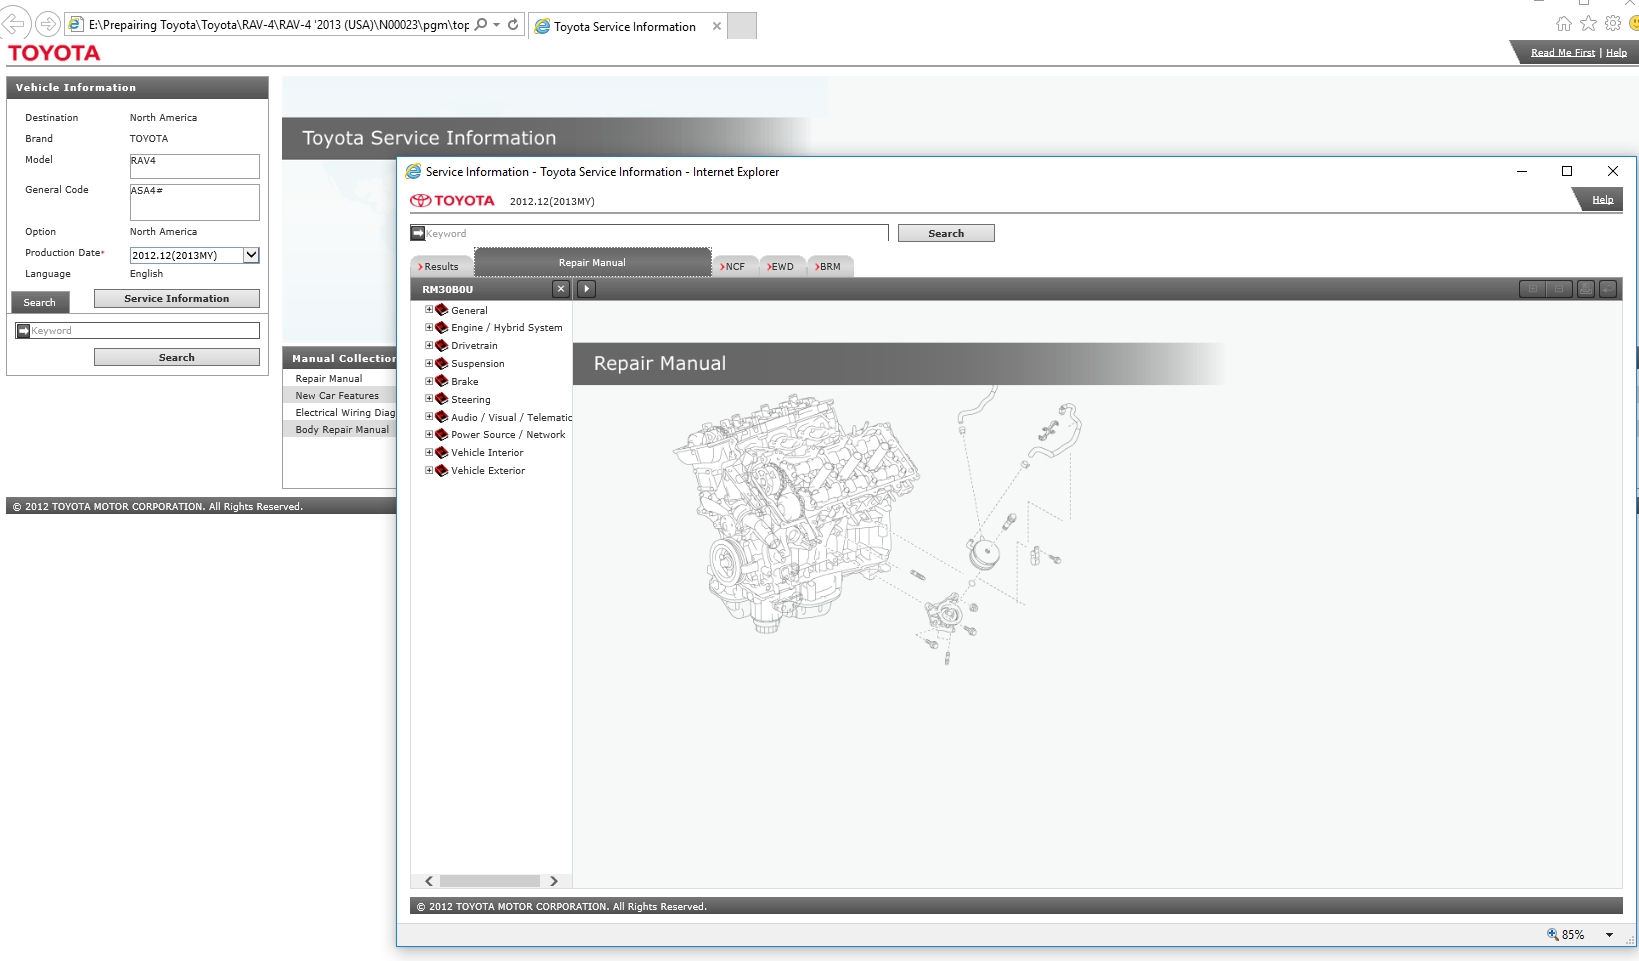
Task: Expand the Power Source / Network node
Action: [x=429, y=434]
